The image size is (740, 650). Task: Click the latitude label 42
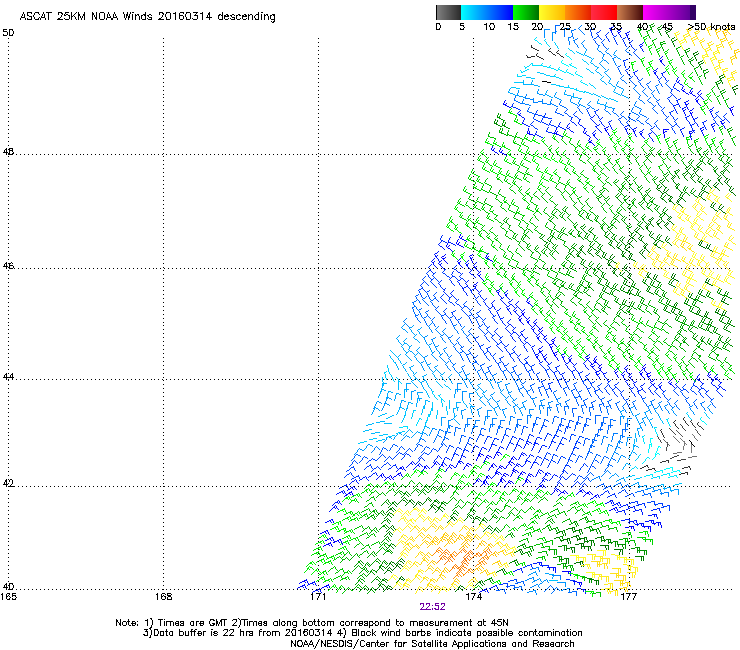[8, 484]
